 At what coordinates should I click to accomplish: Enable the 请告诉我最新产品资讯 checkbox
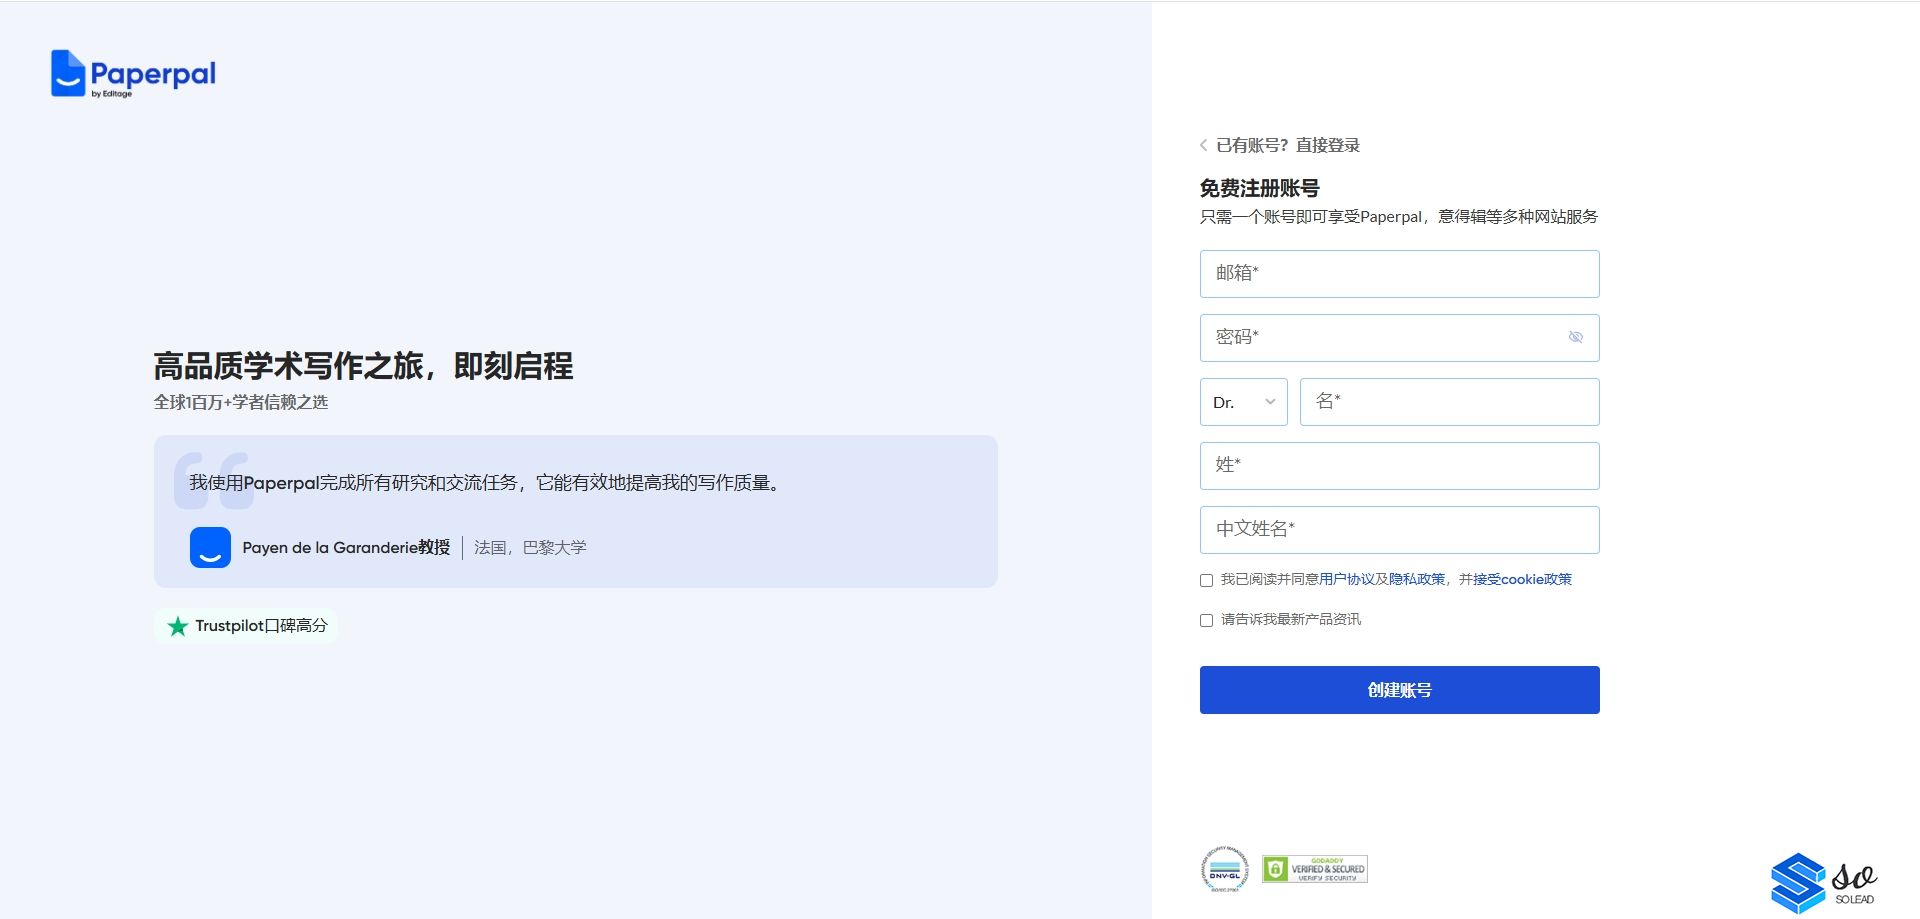click(x=1206, y=620)
